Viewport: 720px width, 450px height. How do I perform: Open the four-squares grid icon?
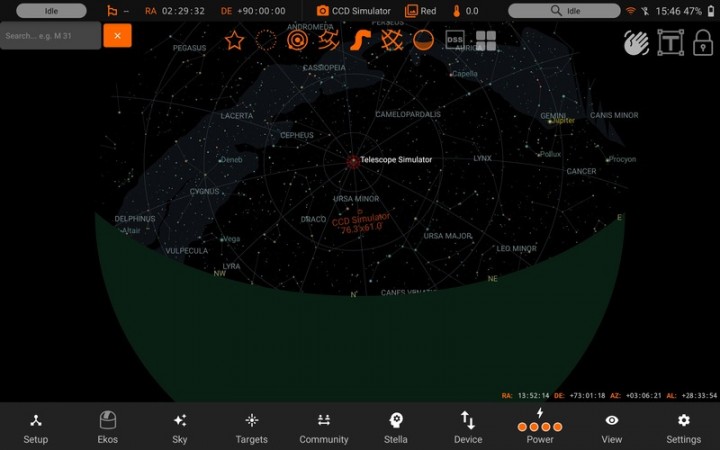[x=486, y=40]
